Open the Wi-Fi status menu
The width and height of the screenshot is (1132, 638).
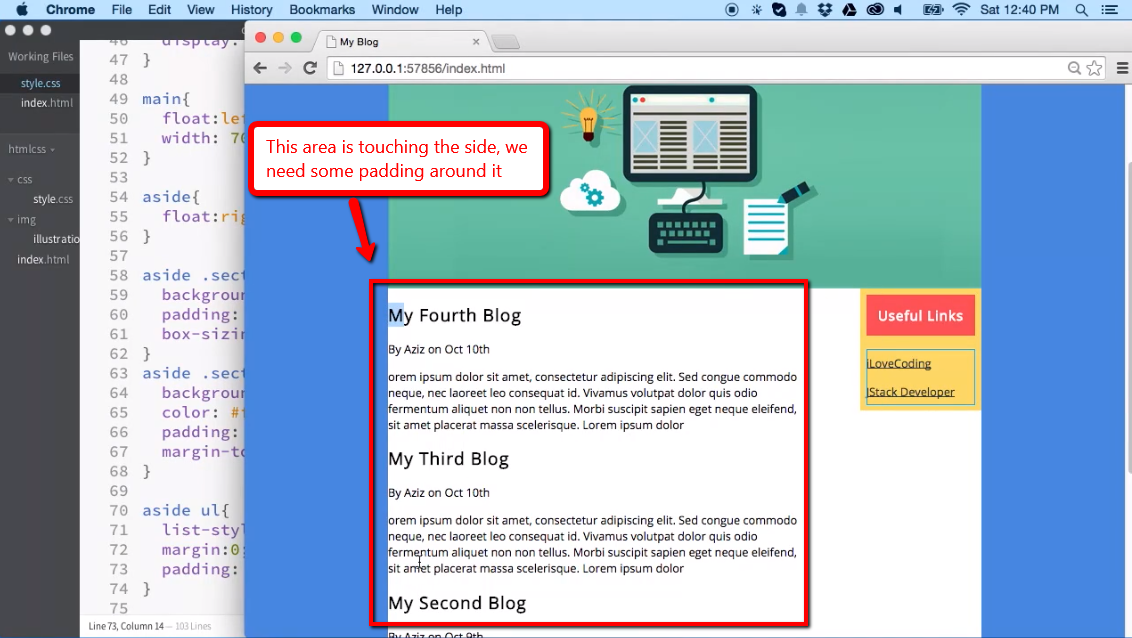tap(961, 10)
